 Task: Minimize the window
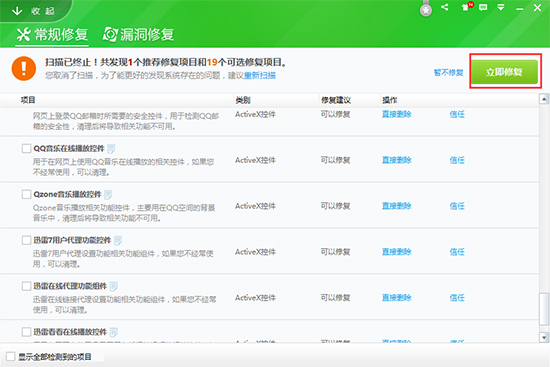coord(519,8)
